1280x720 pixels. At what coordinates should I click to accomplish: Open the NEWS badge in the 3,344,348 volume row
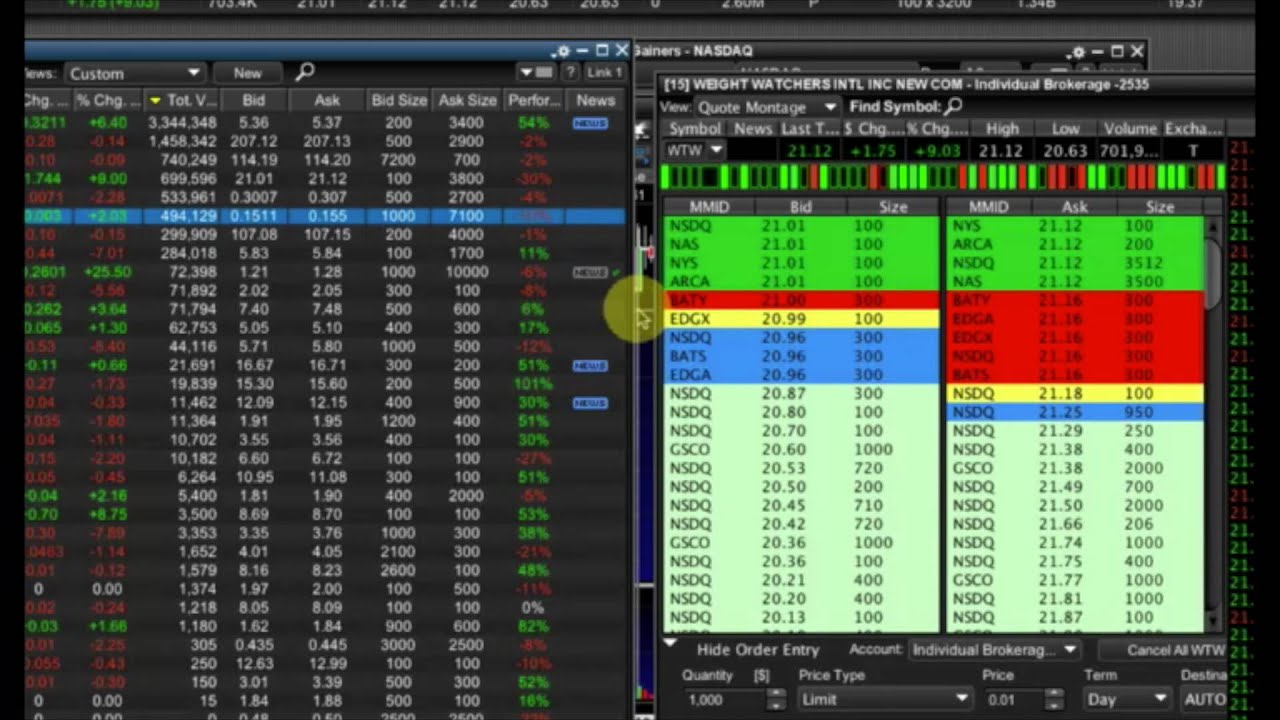tap(590, 123)
